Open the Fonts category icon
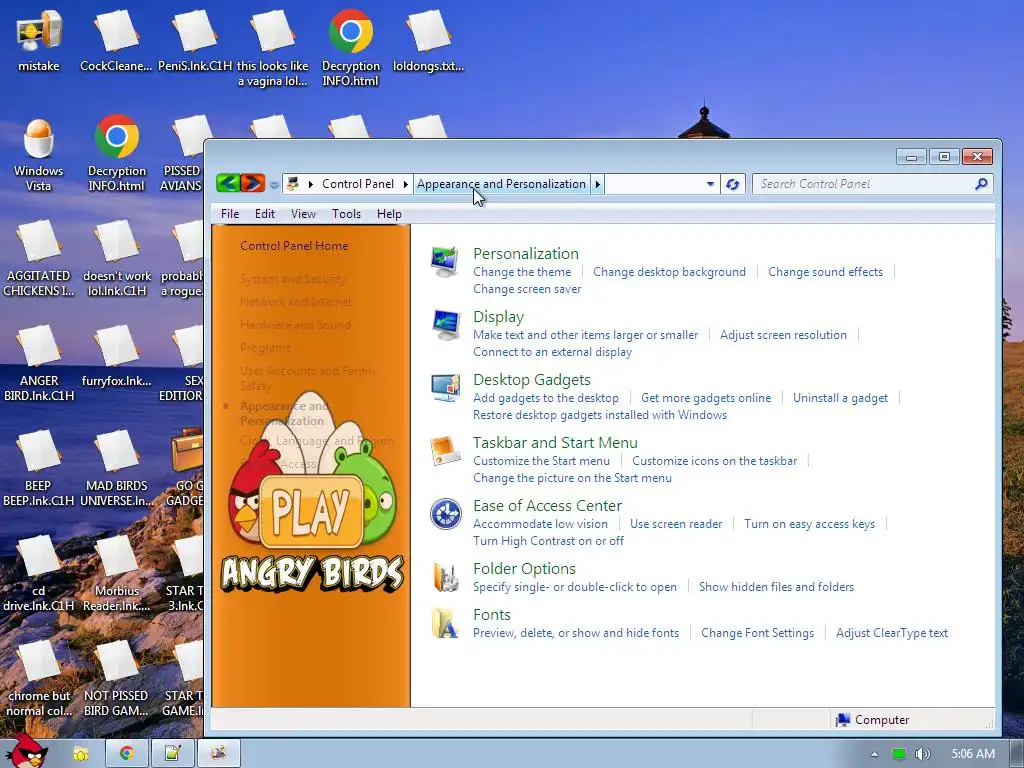 (445, 623)
